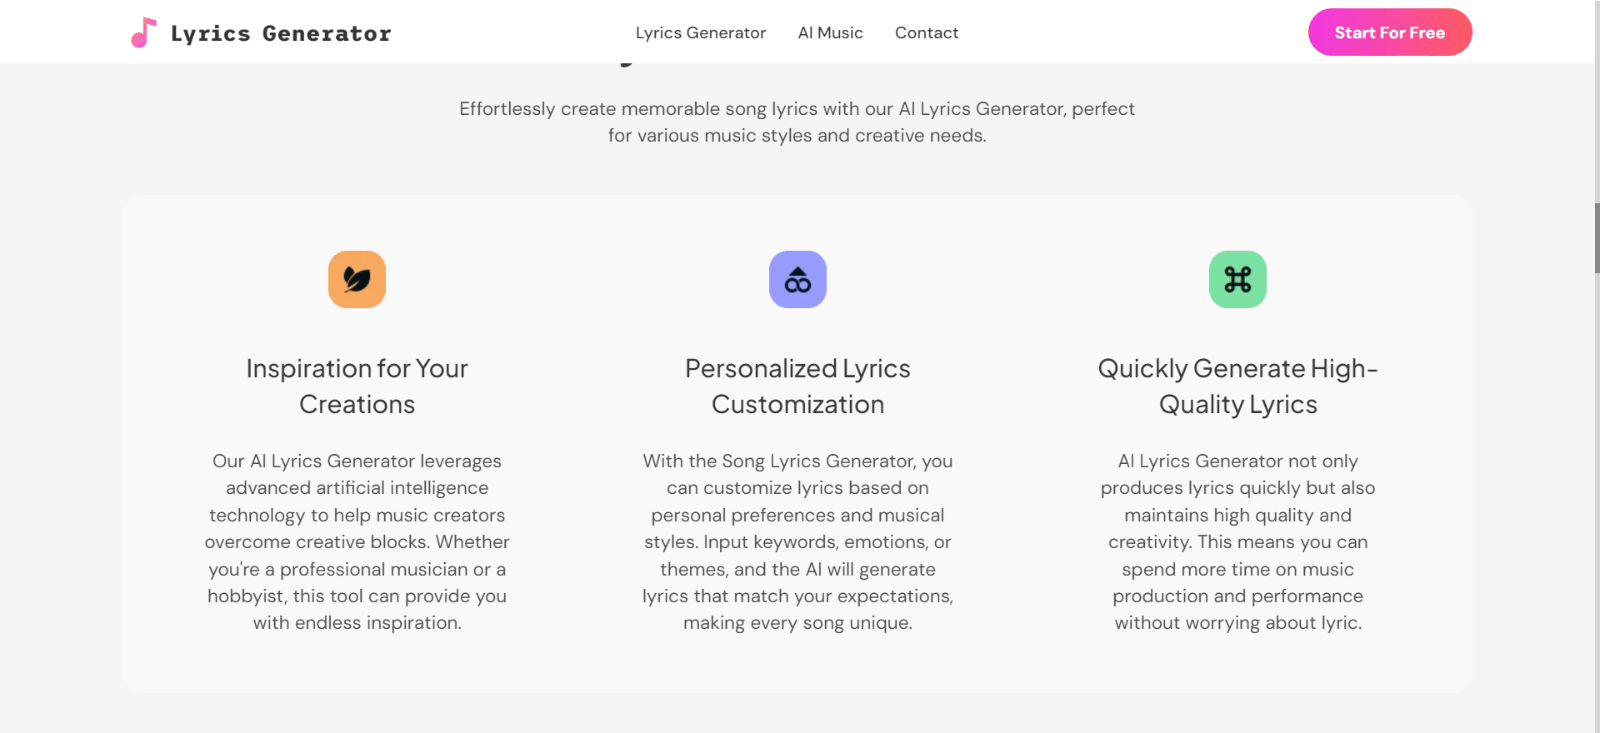The width and height of the screenshot is (1600, 733).
Task: Click the heading Quickly Generate High-Quality Lyrics
Action: (1238, 386)
